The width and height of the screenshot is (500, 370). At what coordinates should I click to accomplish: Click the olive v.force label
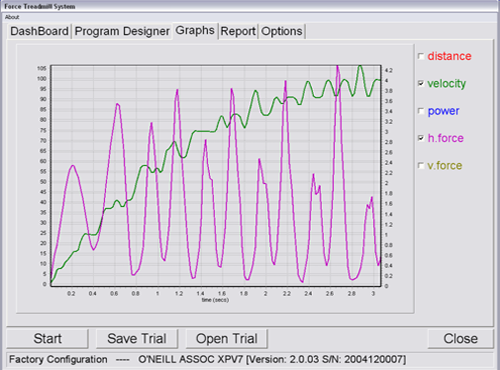(445, 165)
